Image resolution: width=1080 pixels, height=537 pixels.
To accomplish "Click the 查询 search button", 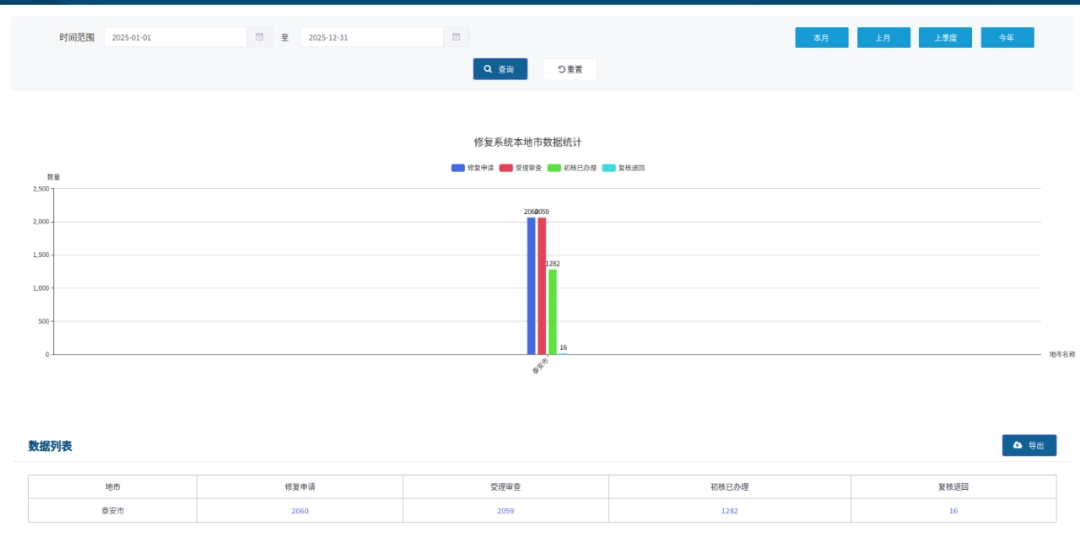I will 500,69.
